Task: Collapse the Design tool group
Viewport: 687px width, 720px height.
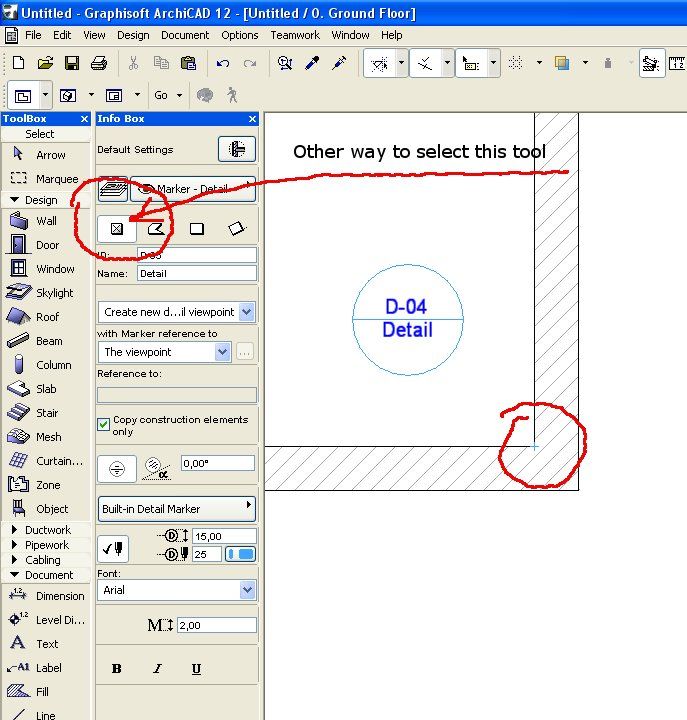Action: (14, 200)
